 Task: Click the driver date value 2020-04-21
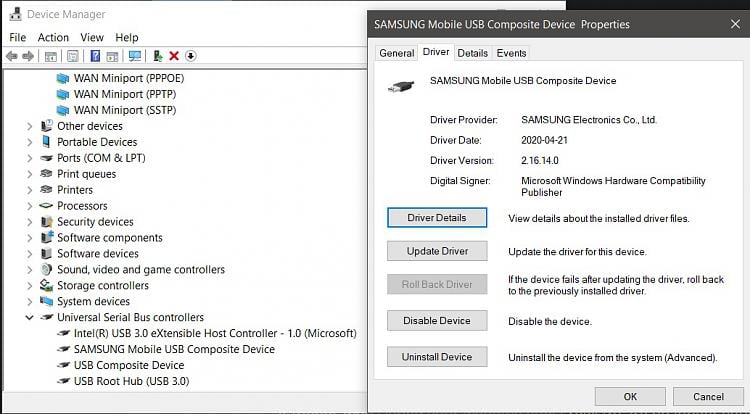point(544,141)
